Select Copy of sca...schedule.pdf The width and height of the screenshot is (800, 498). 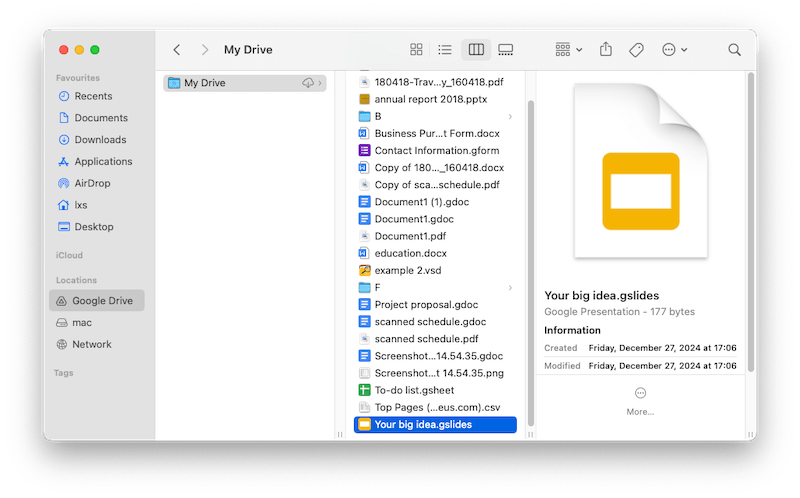coord(435,185)
